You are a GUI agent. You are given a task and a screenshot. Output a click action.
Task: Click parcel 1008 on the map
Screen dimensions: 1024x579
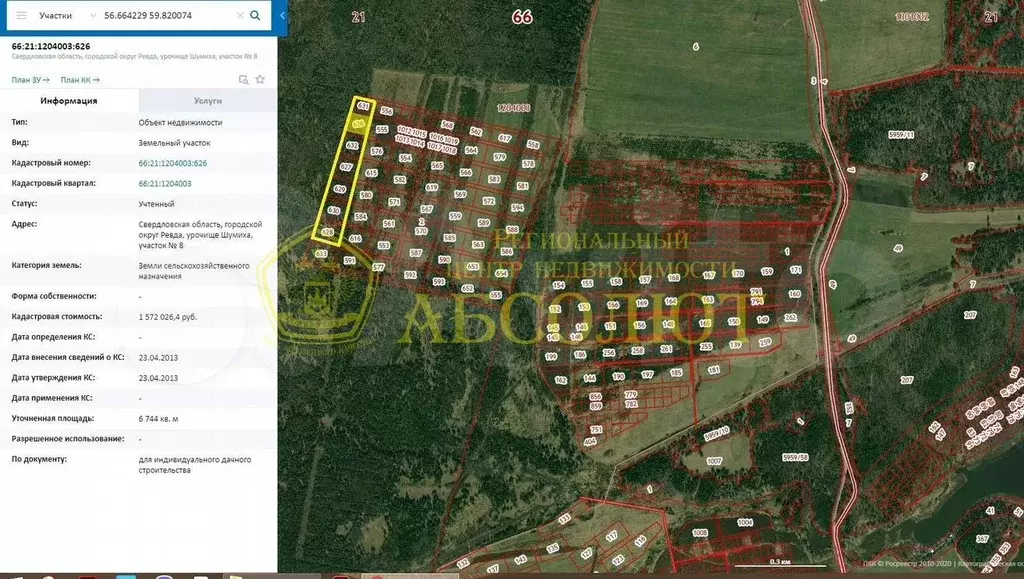[700, 533]
